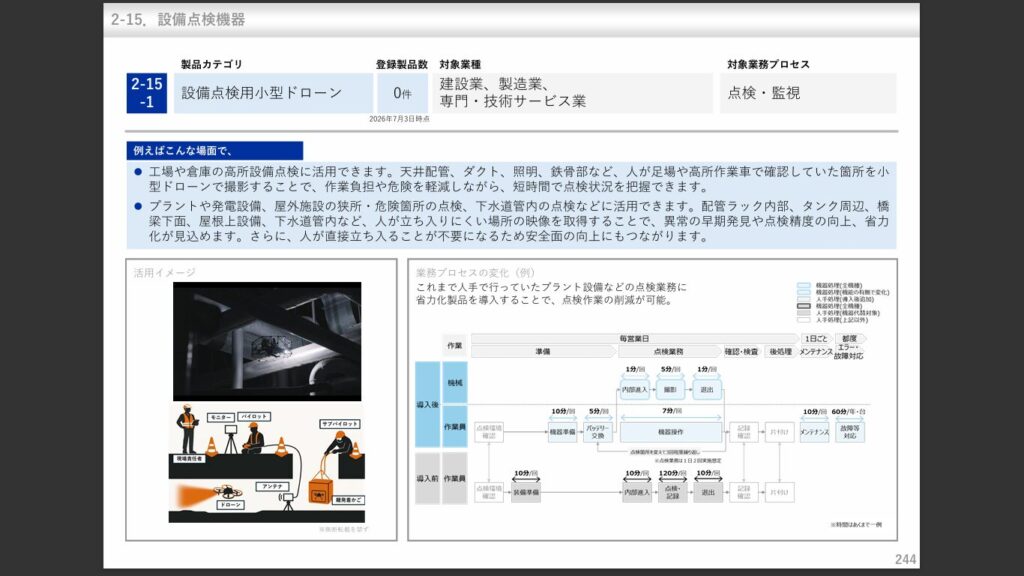Click the top legend swatch 機器処理(全機種)
Image resolution: width=1024 pixels, height=576 pixels.
803,285
